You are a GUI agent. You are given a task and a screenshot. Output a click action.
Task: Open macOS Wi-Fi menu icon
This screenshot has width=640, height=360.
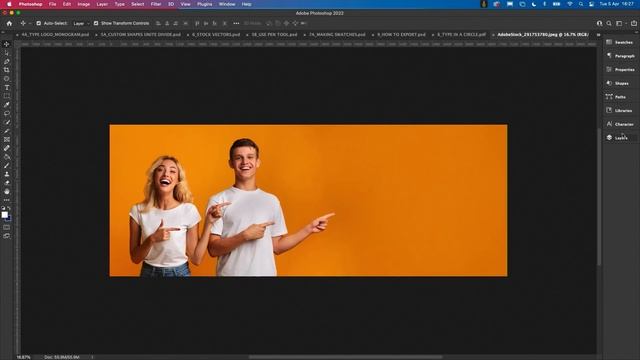570,4
